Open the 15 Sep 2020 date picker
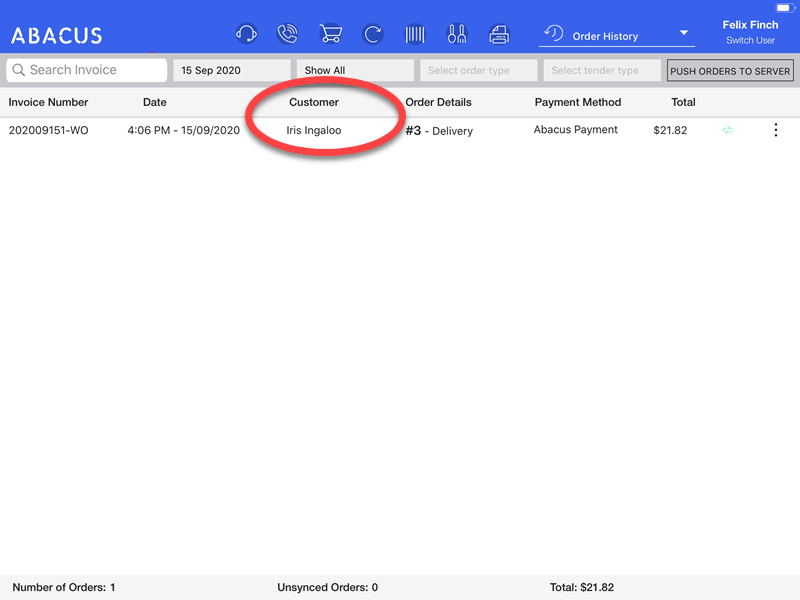Viewport: 800px width, 600px height. [232, 71]
